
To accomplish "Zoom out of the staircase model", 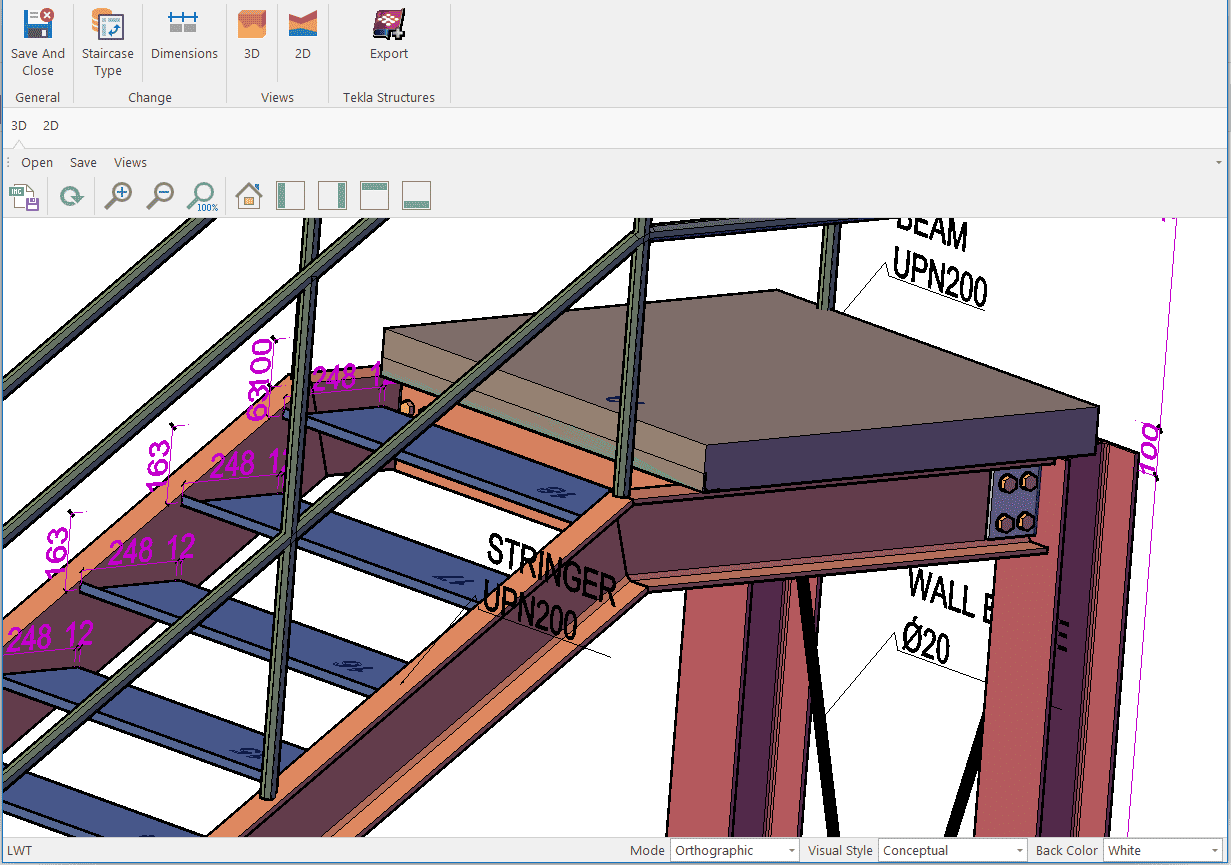I will (160, 196).
